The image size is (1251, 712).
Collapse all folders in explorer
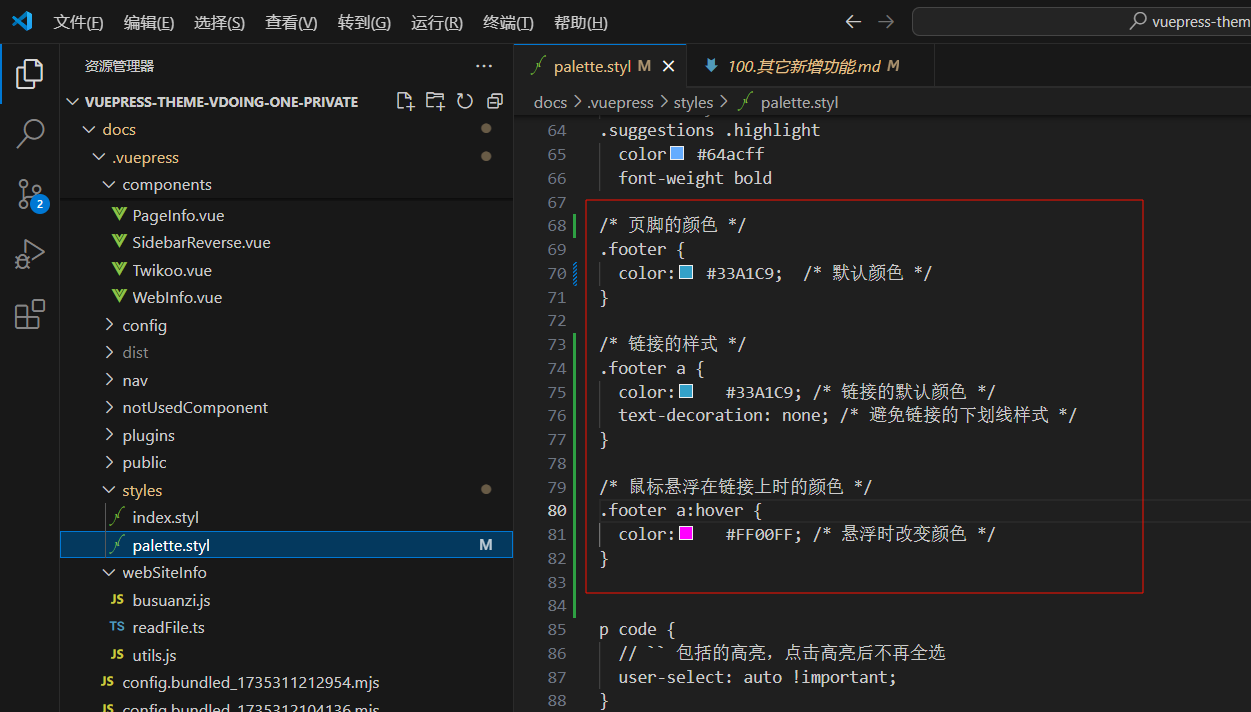(x=494, y=101)
